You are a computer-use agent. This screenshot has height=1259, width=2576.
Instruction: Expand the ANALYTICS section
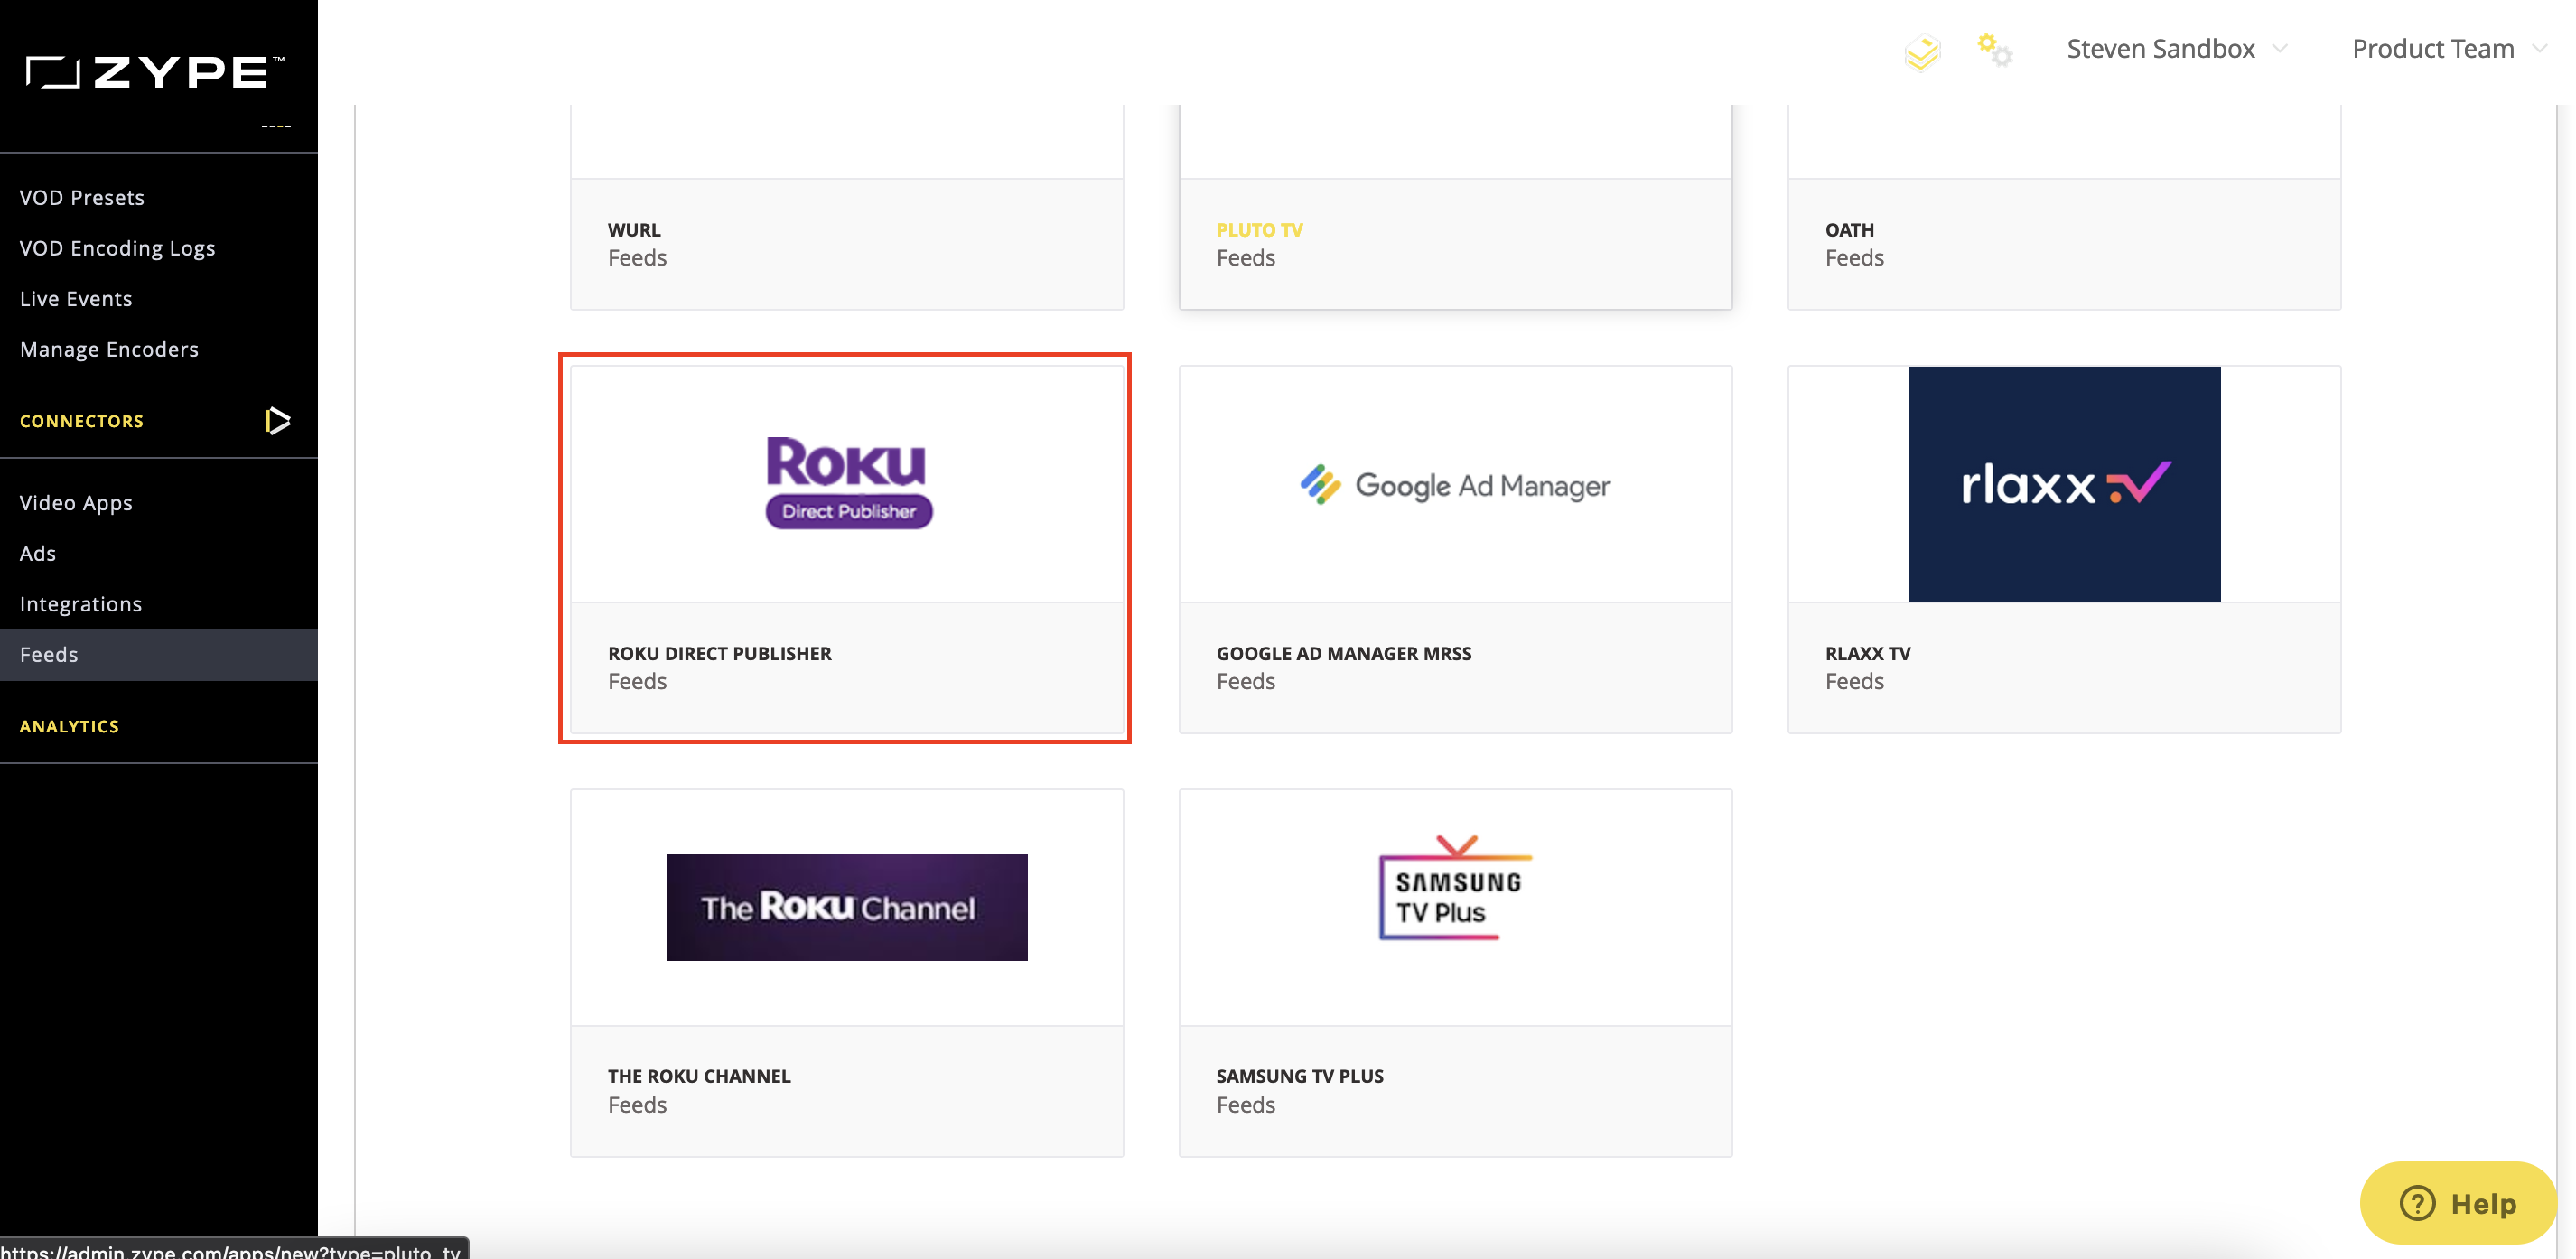click(69, 726)
